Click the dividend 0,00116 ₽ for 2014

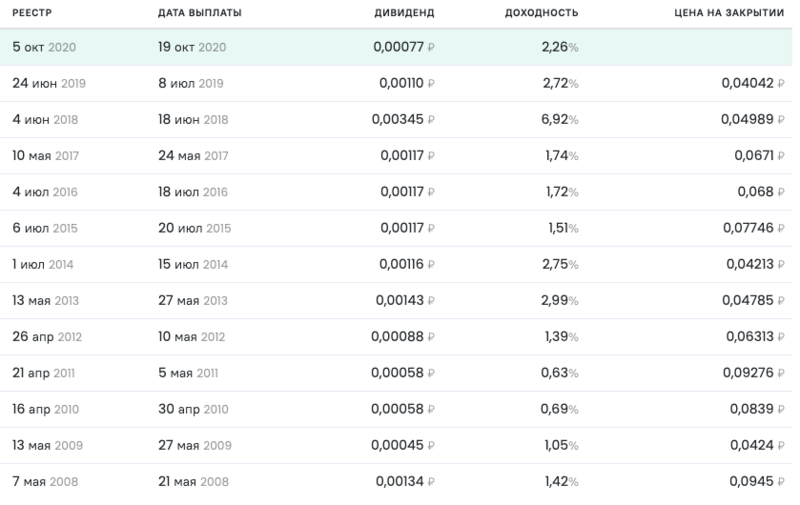(x=407, y=264)
